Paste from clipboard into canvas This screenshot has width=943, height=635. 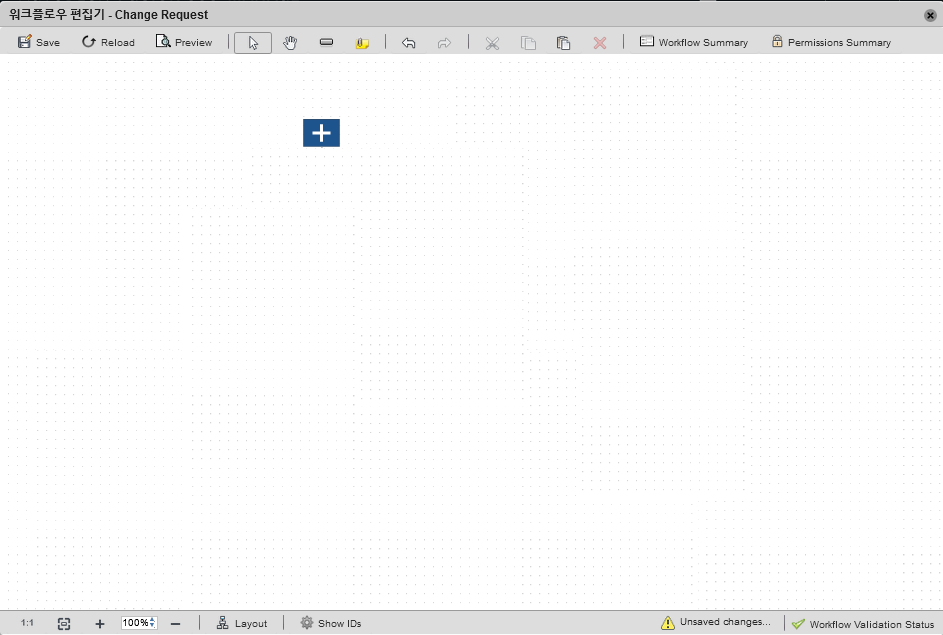pyautogui.click(x=564, y=43)
